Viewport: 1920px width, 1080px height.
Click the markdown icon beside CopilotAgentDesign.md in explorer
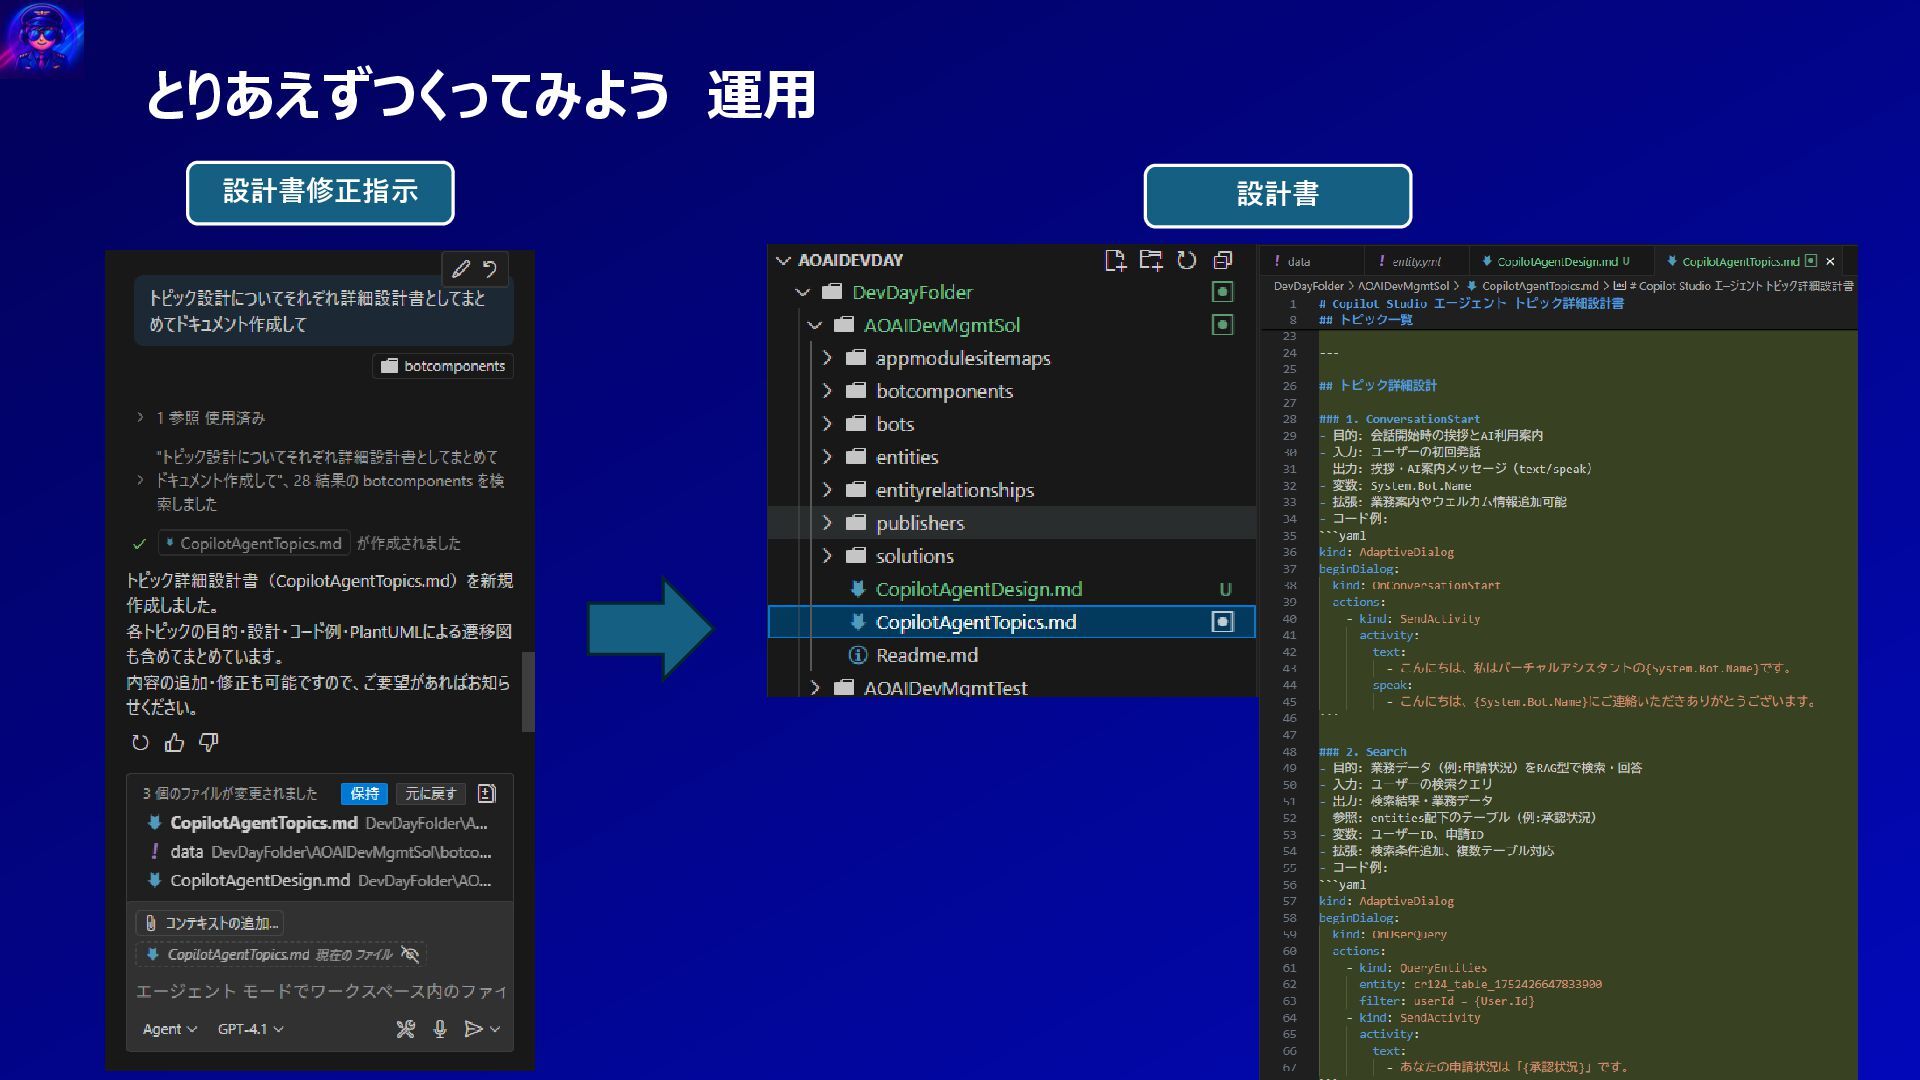click(x=857, y=589)
